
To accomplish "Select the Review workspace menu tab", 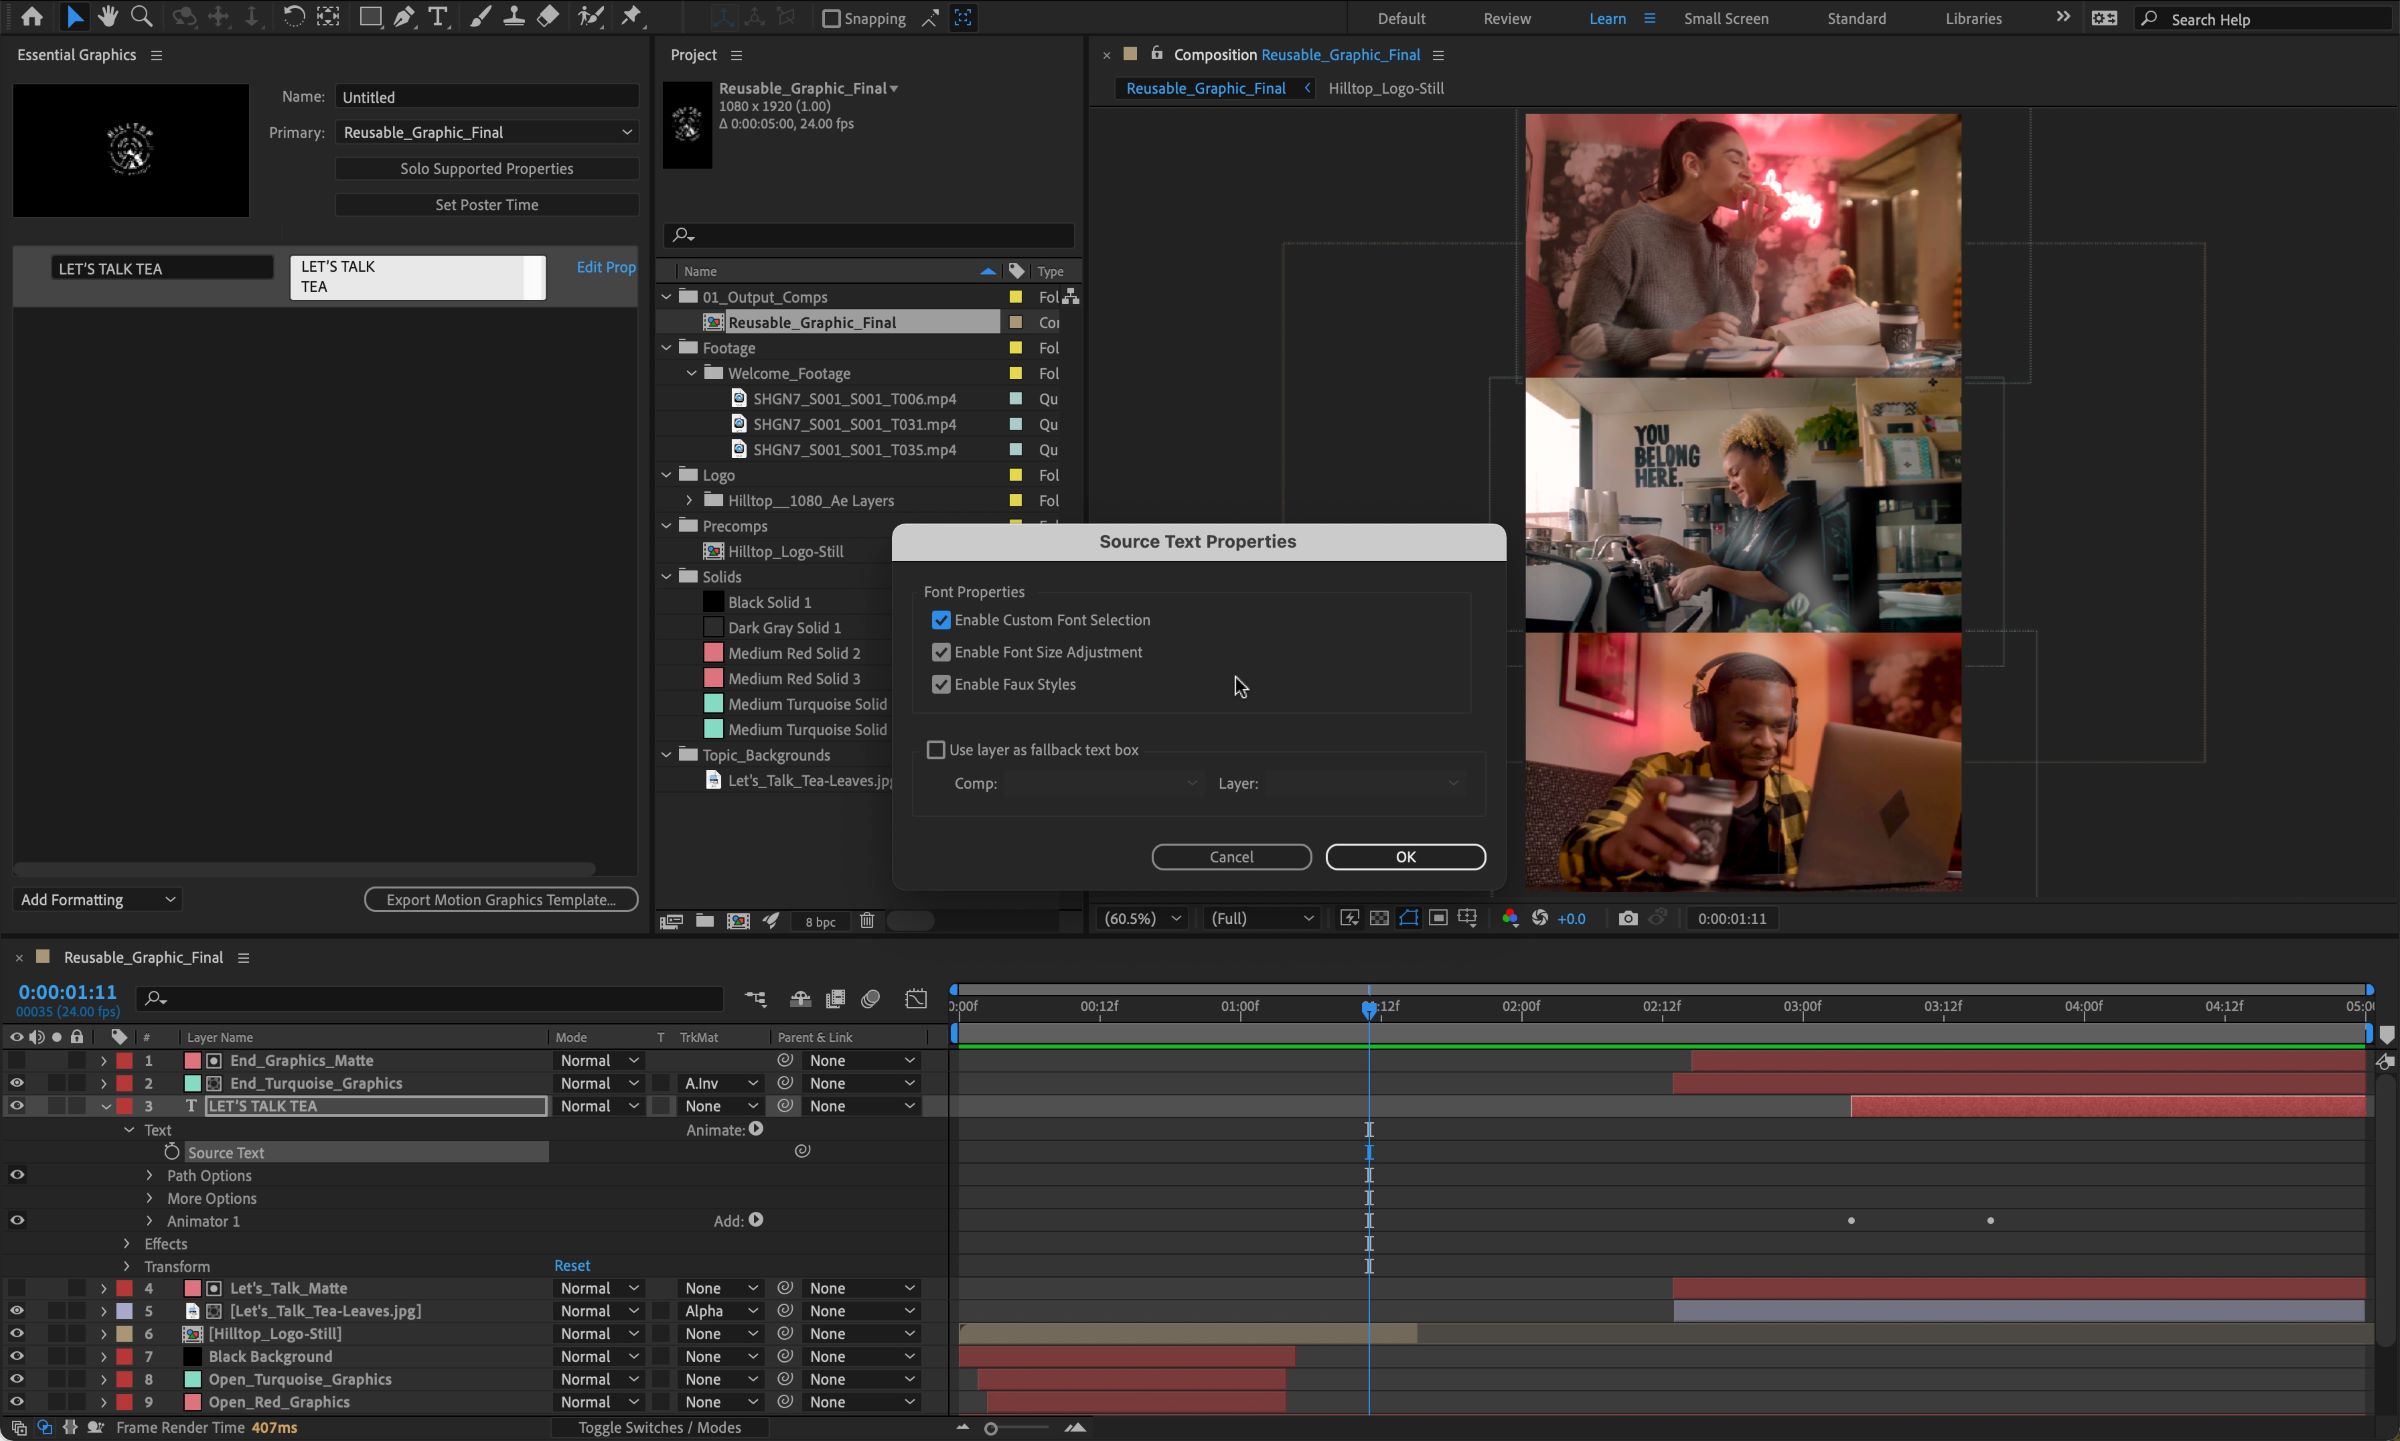I will (1507, 19).
